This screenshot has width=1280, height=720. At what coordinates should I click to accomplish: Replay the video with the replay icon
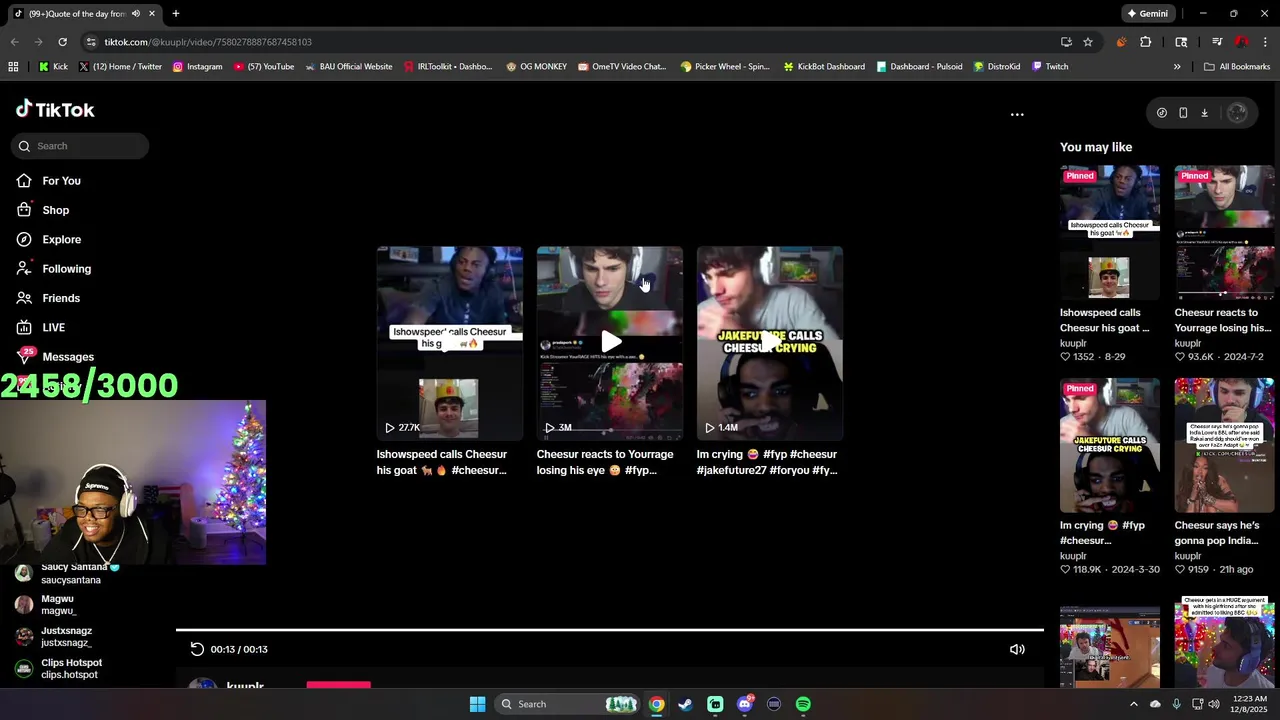click(197, 649)
